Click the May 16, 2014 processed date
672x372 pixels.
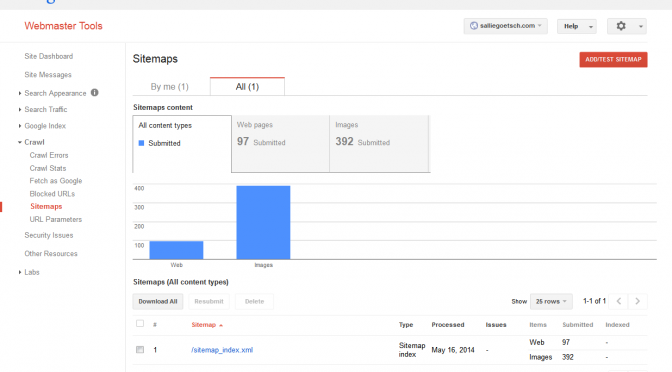click(453, 350)
